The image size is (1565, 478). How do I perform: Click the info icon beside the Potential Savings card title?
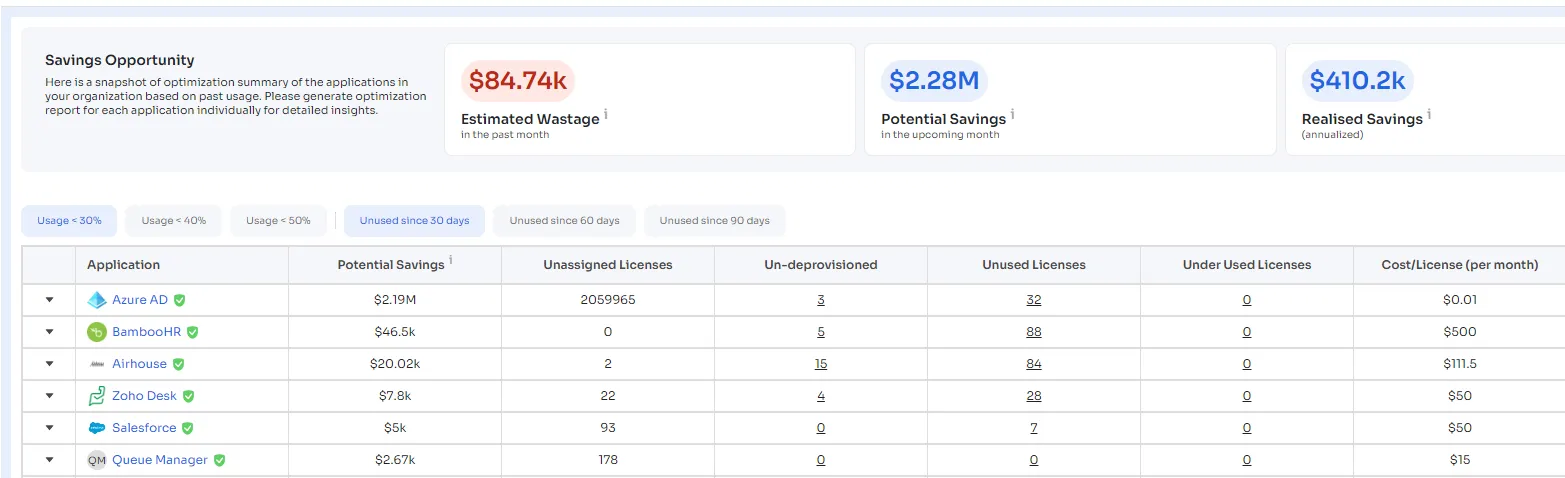(x=1012, y=115)
